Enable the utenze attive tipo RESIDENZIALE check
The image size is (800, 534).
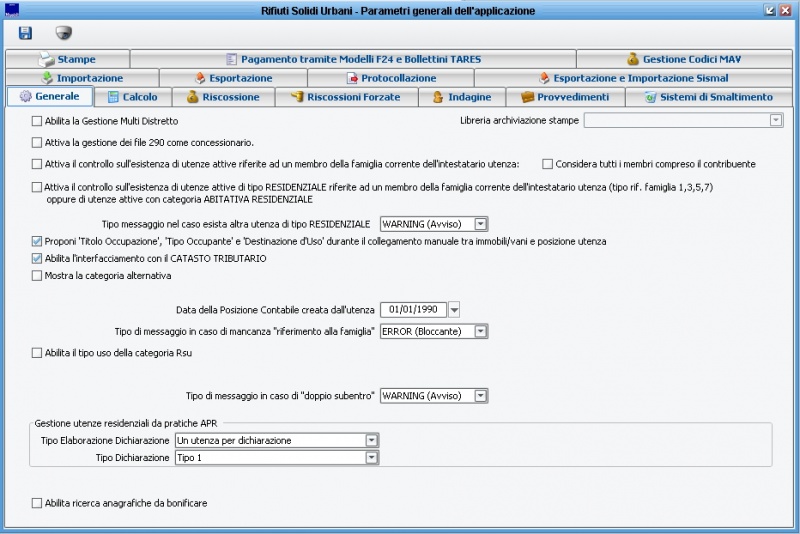coord(37,187)
